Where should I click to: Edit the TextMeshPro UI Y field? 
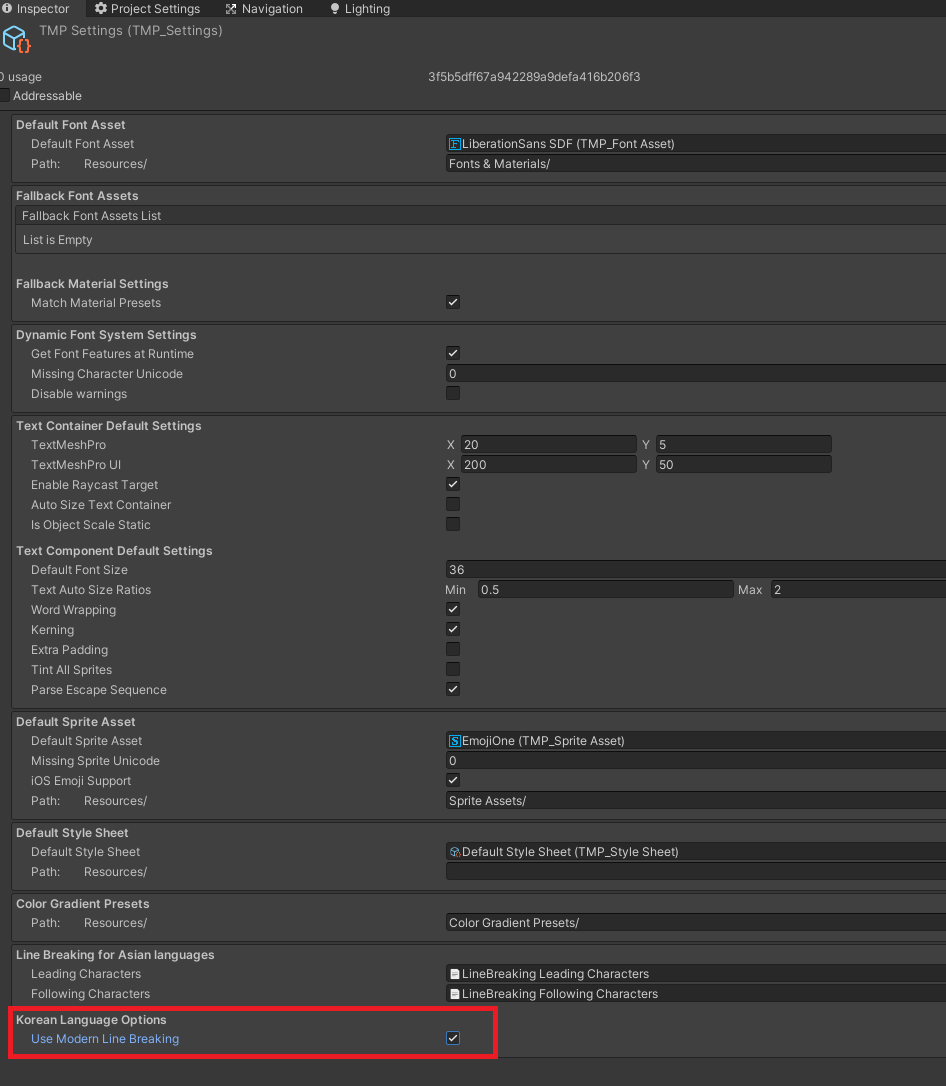pos(744,465)
